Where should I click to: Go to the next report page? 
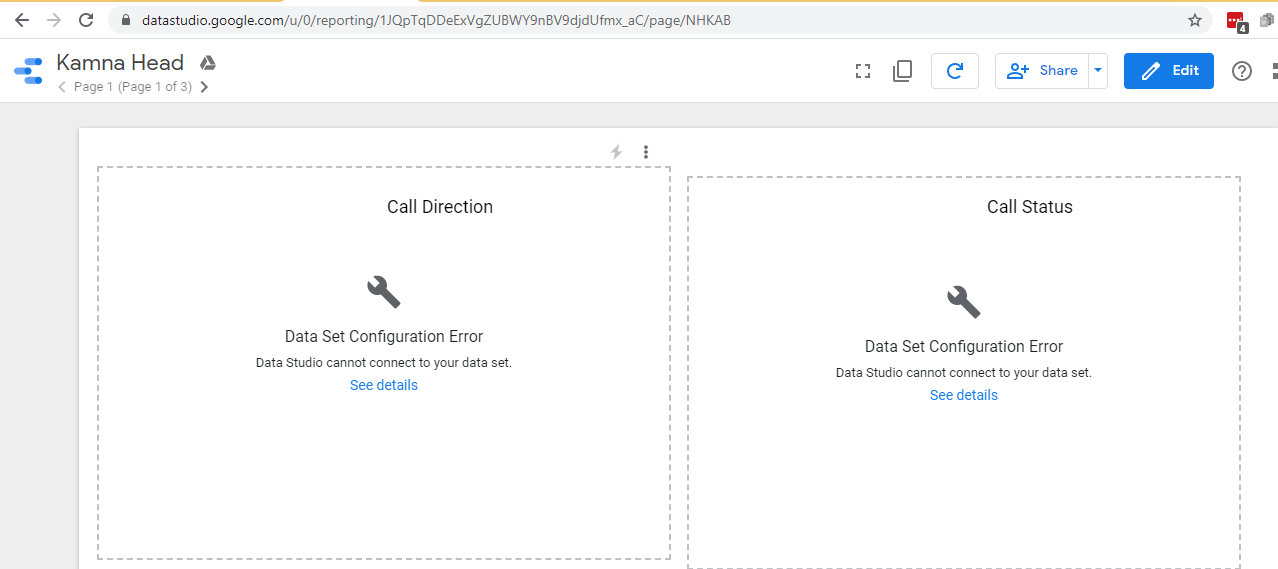(x=205, y=87)
